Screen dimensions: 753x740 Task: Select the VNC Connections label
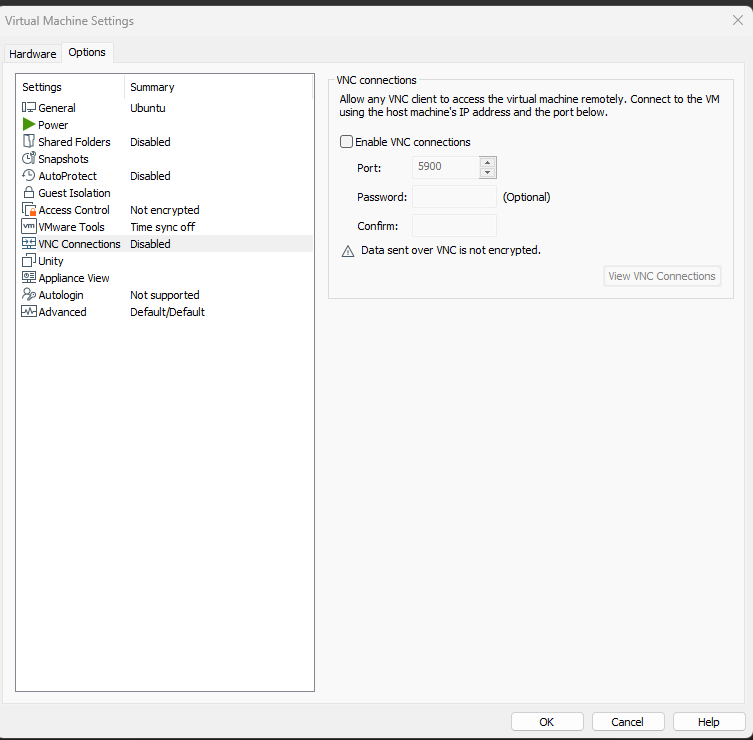click(79, 244)
